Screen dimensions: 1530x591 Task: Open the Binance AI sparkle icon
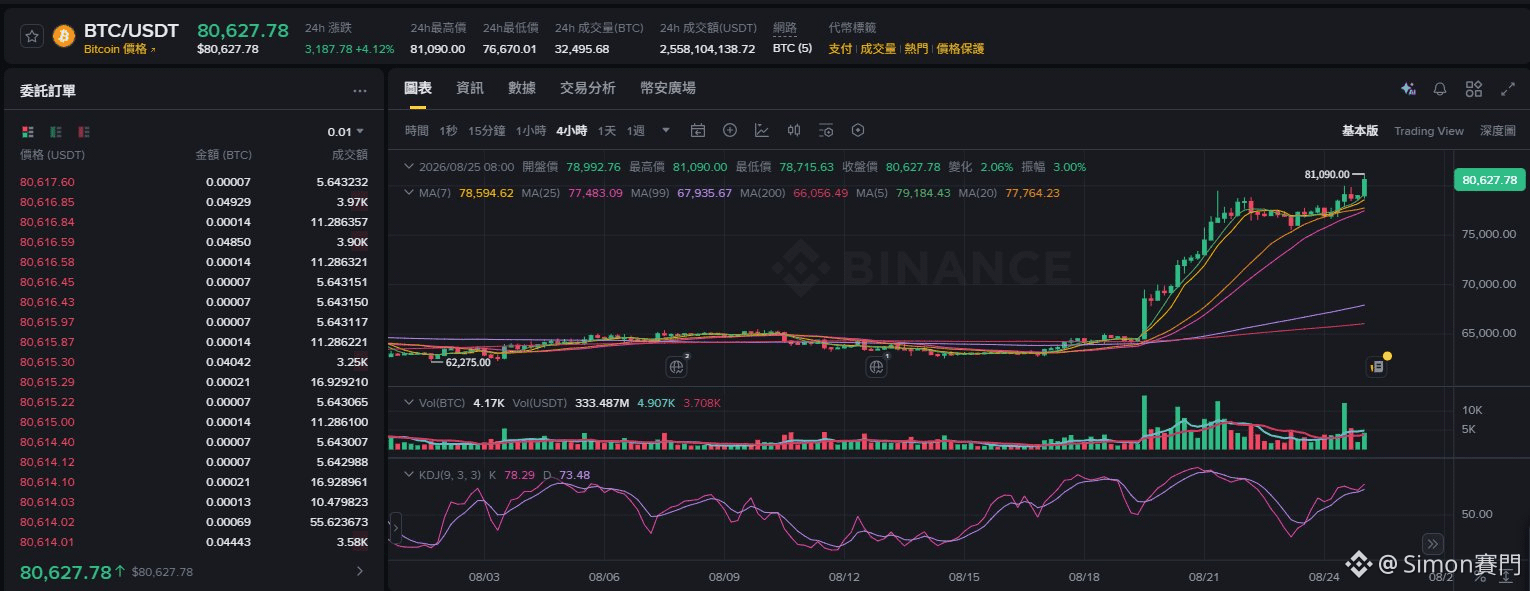[x=1408, y=89]
